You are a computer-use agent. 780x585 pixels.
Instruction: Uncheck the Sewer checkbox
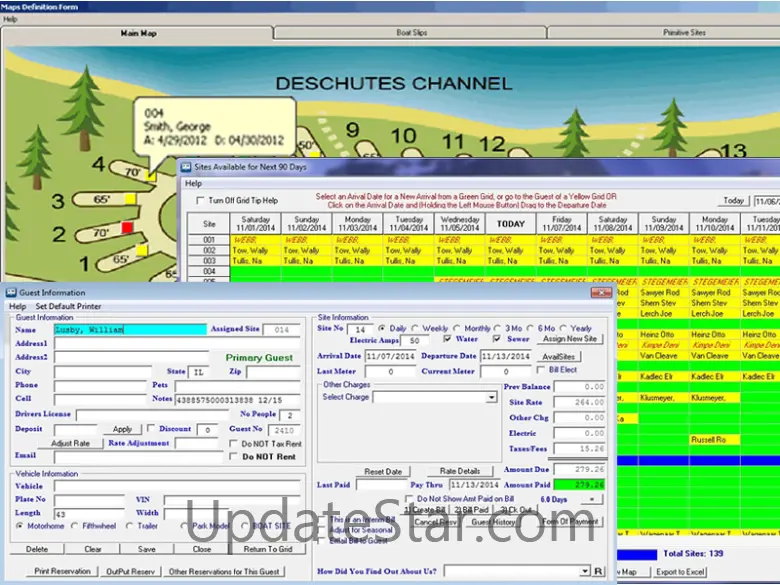coord(497,340)
